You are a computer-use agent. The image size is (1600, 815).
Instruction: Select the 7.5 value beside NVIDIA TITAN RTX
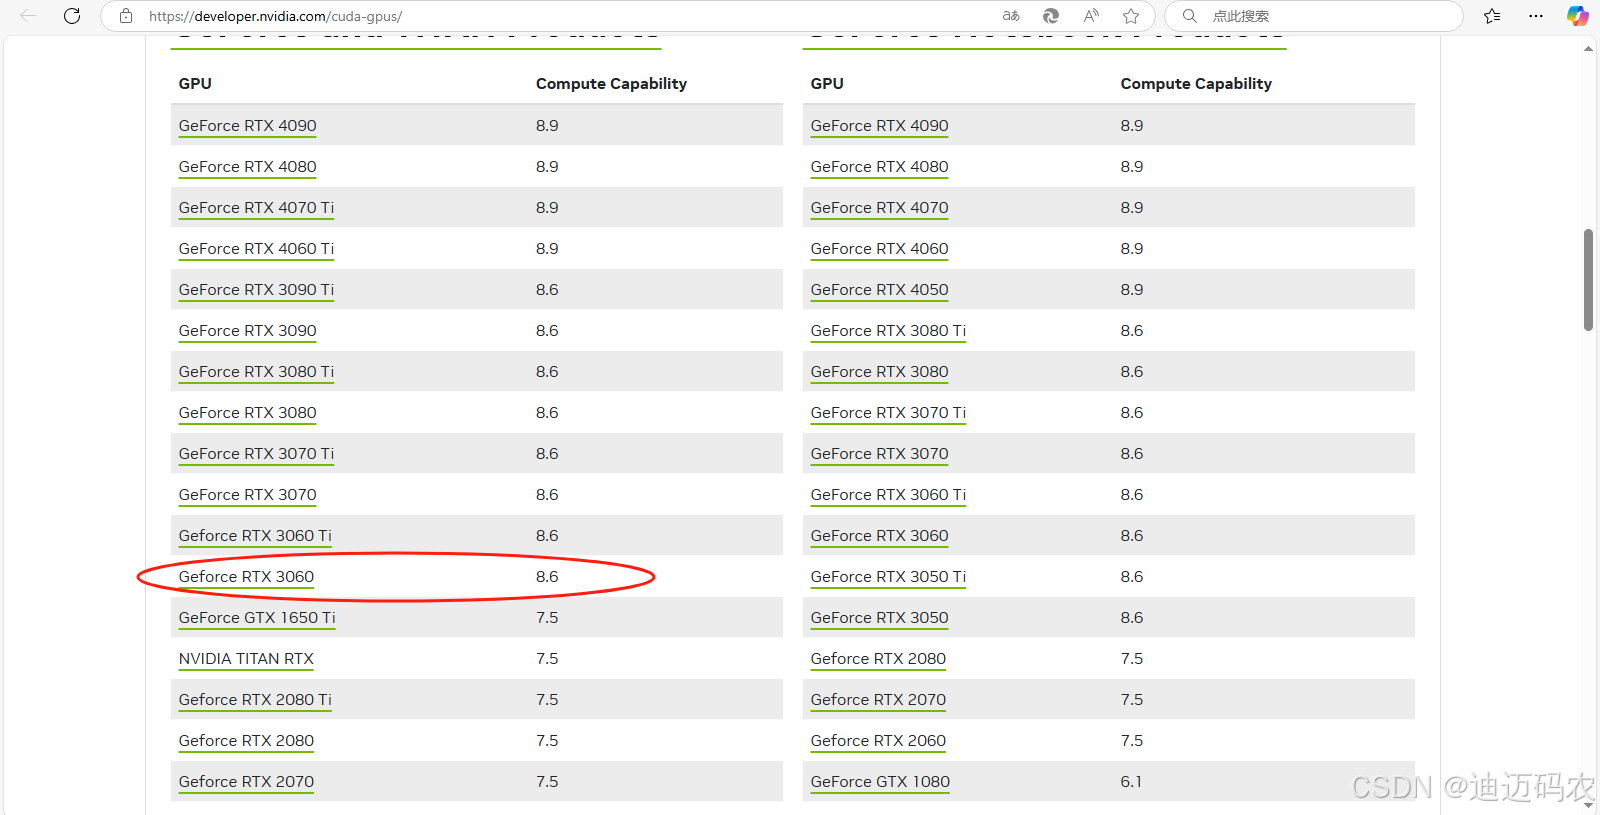pos(547,659)
